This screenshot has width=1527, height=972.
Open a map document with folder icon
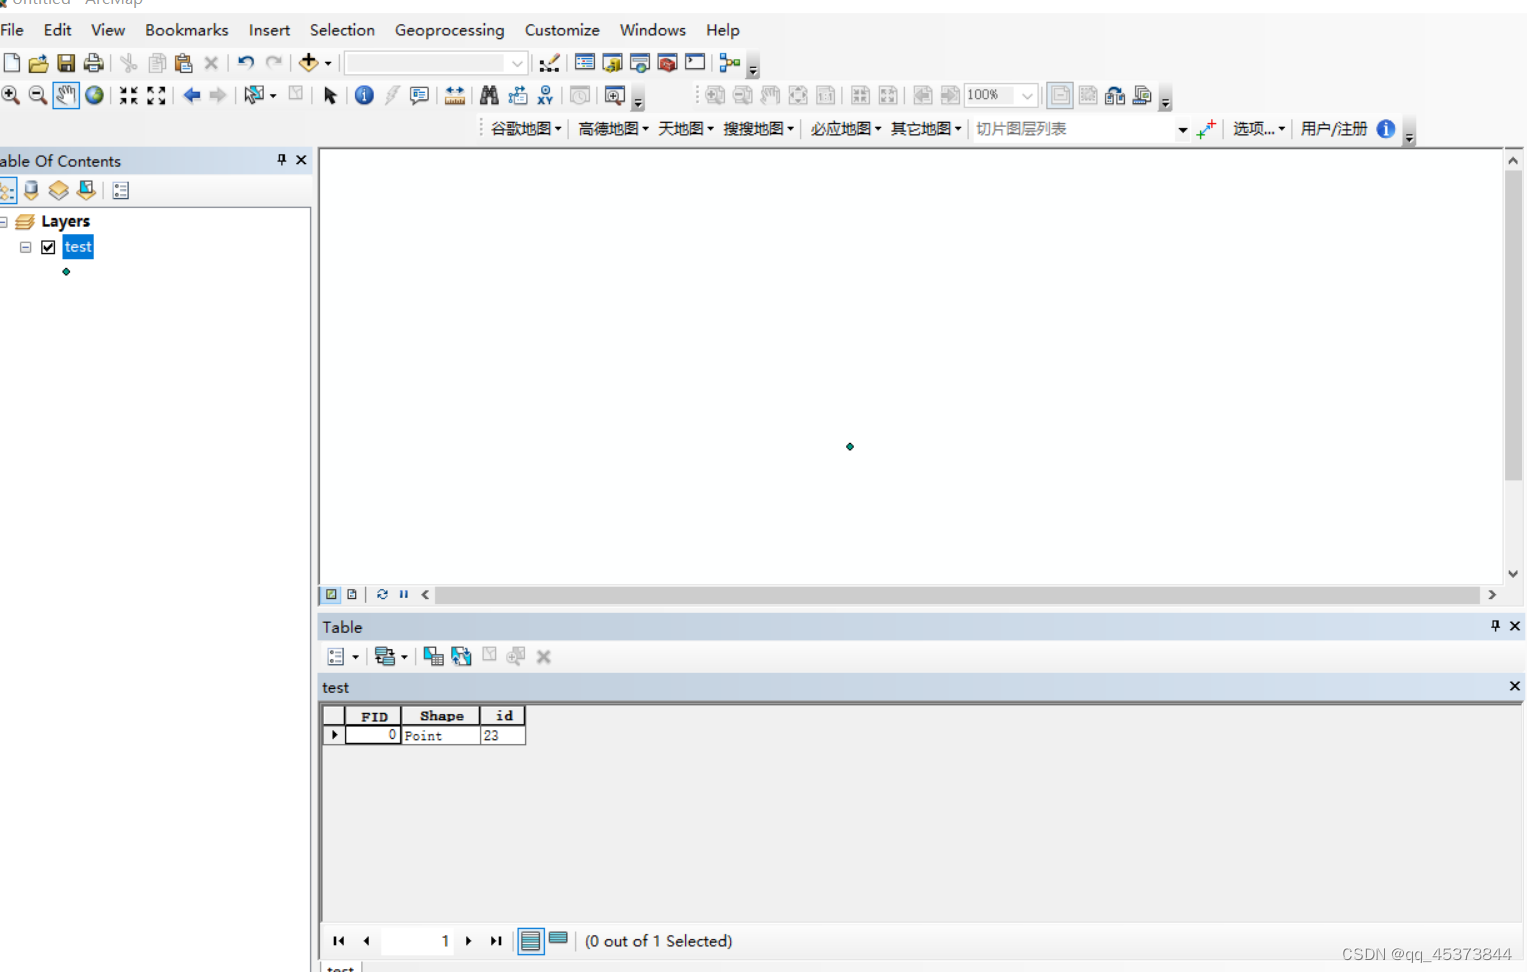click(38, 63)
